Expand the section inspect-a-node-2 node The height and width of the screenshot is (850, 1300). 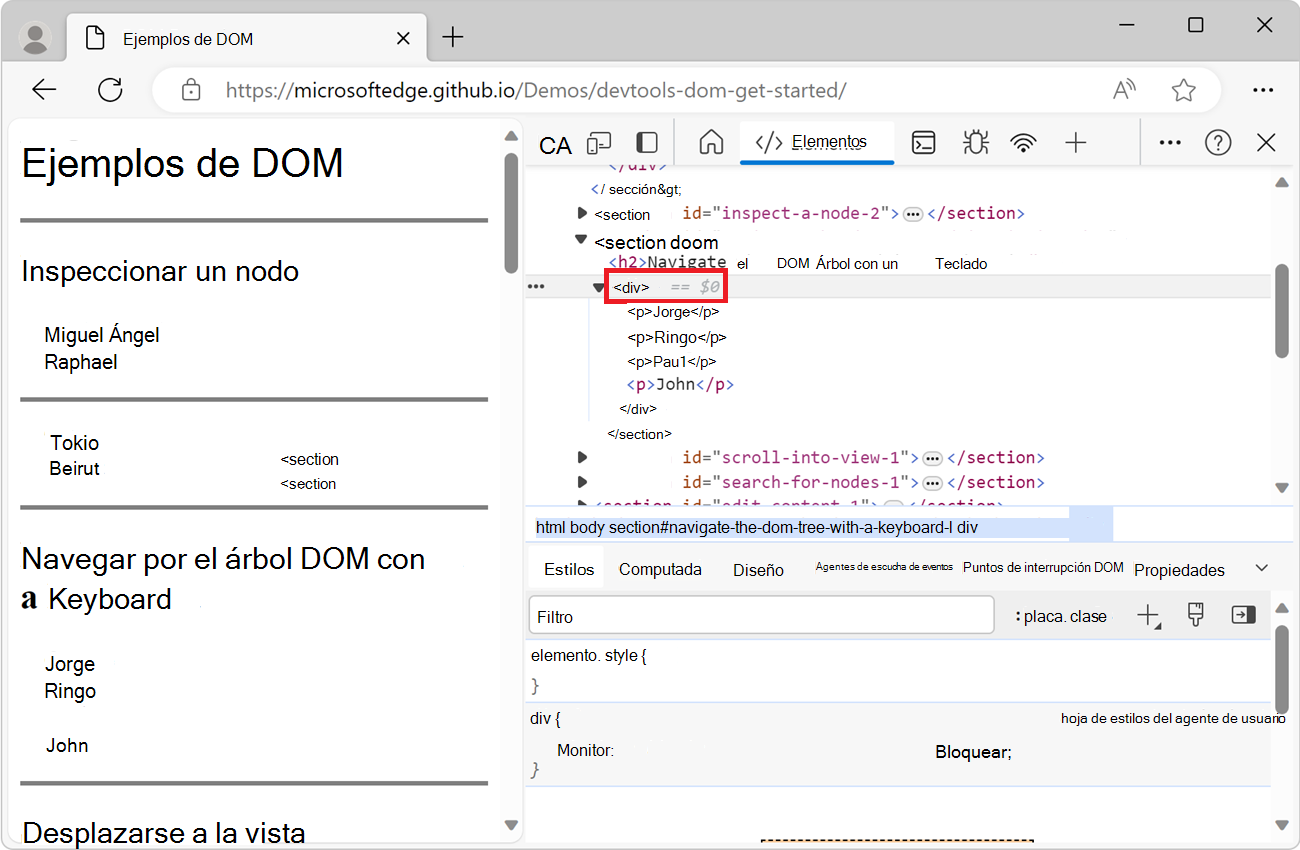[x=582, y=213]
